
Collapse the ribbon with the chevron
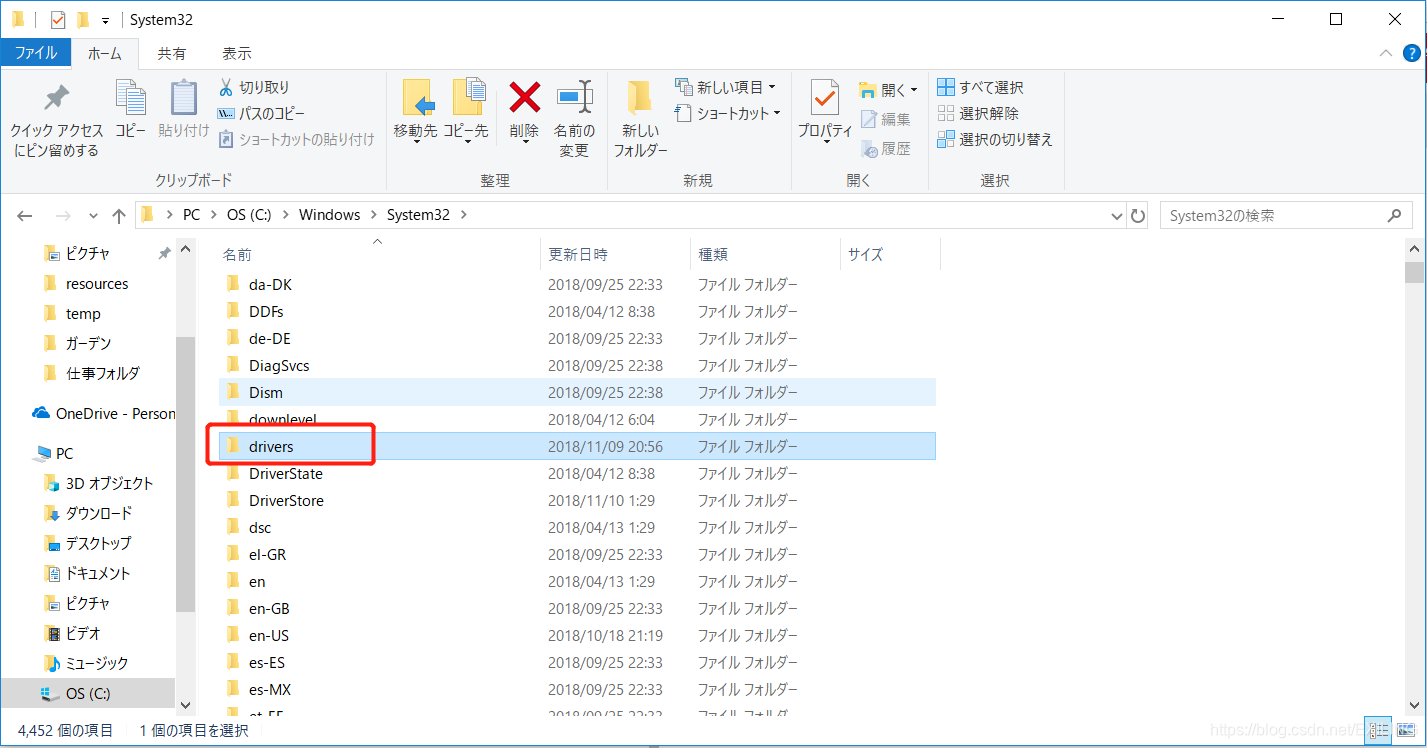pos(1385,53)
